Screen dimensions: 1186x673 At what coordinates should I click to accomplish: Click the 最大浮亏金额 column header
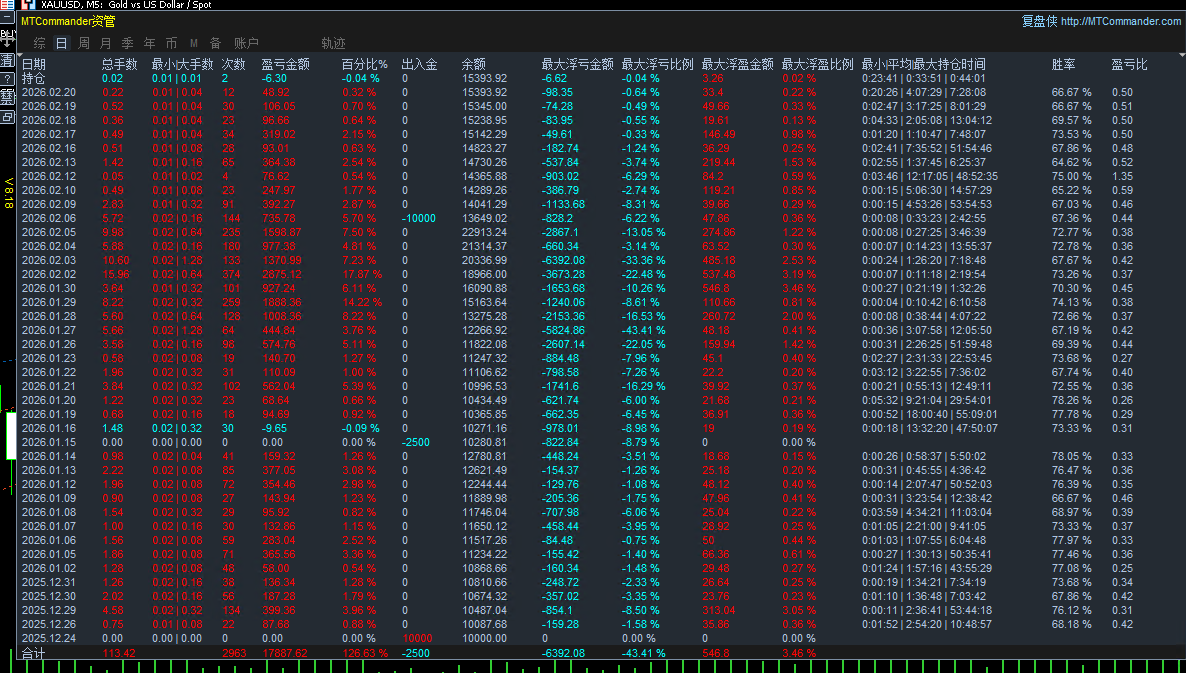point(578,64)
